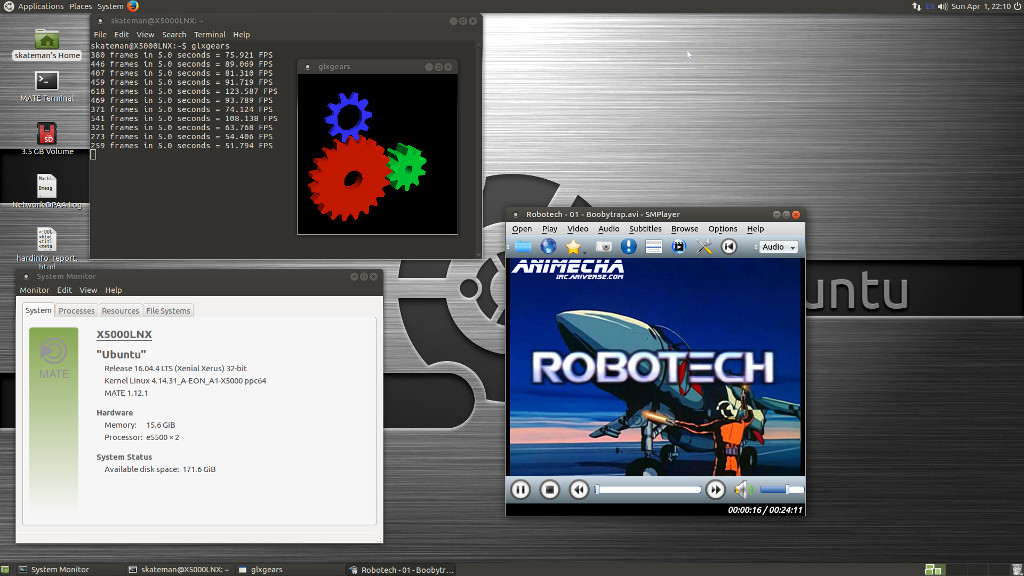Open skateman's Home folder icon on desktop
Image resolution: width=1024 pixels, height=576 pixels.
[47, 44]
